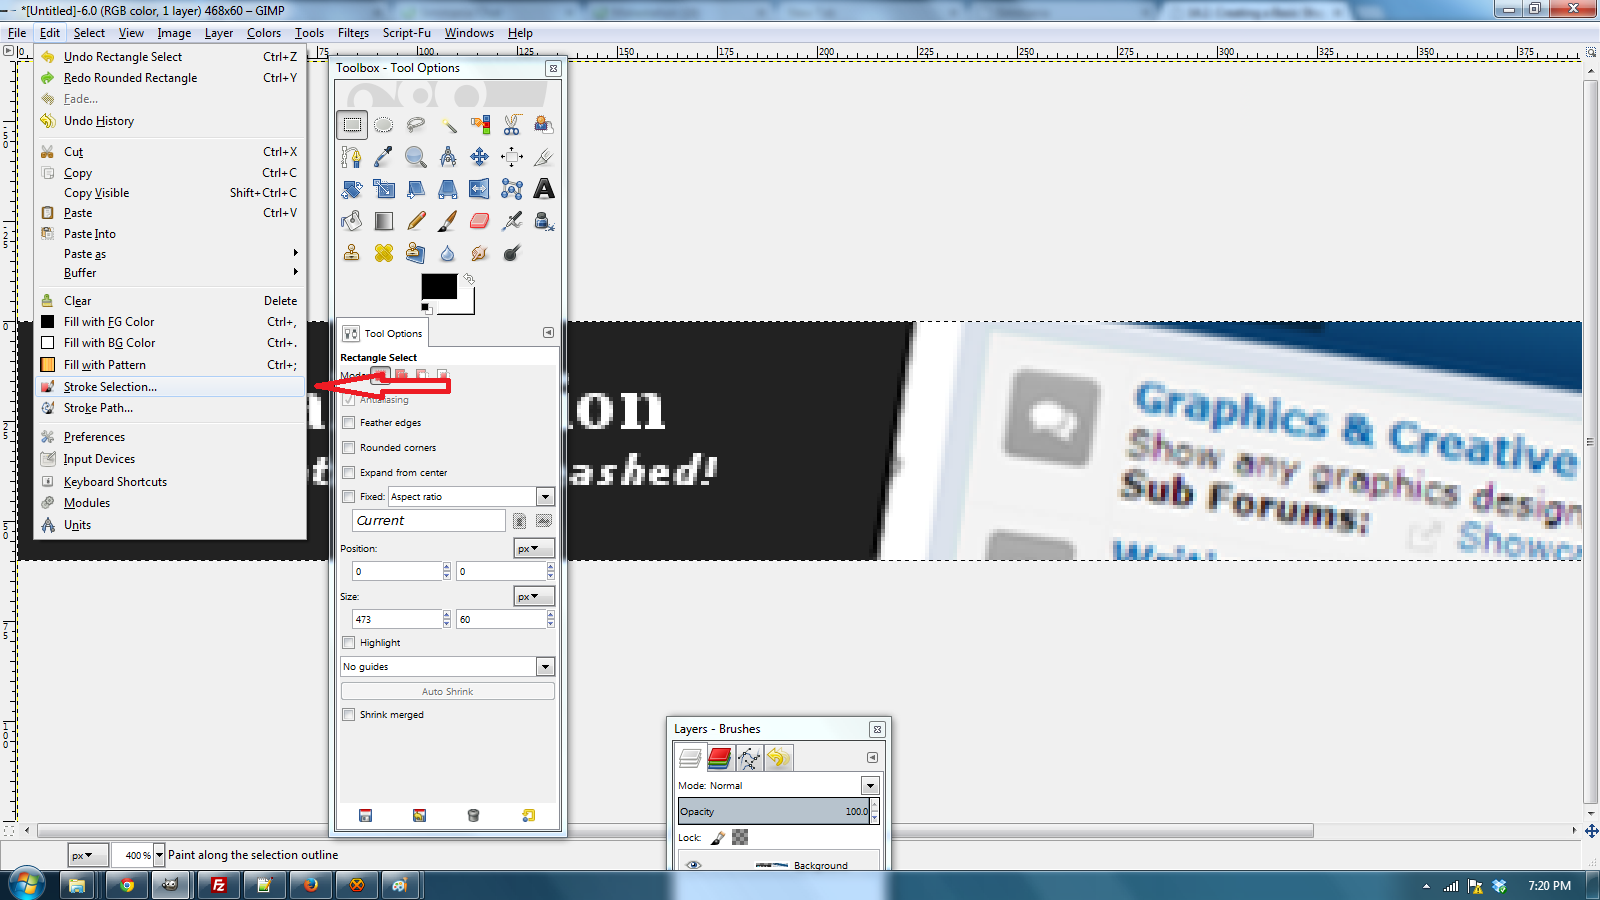Check the Fixed aspect ratio checkbox

[x=349, y=497]
